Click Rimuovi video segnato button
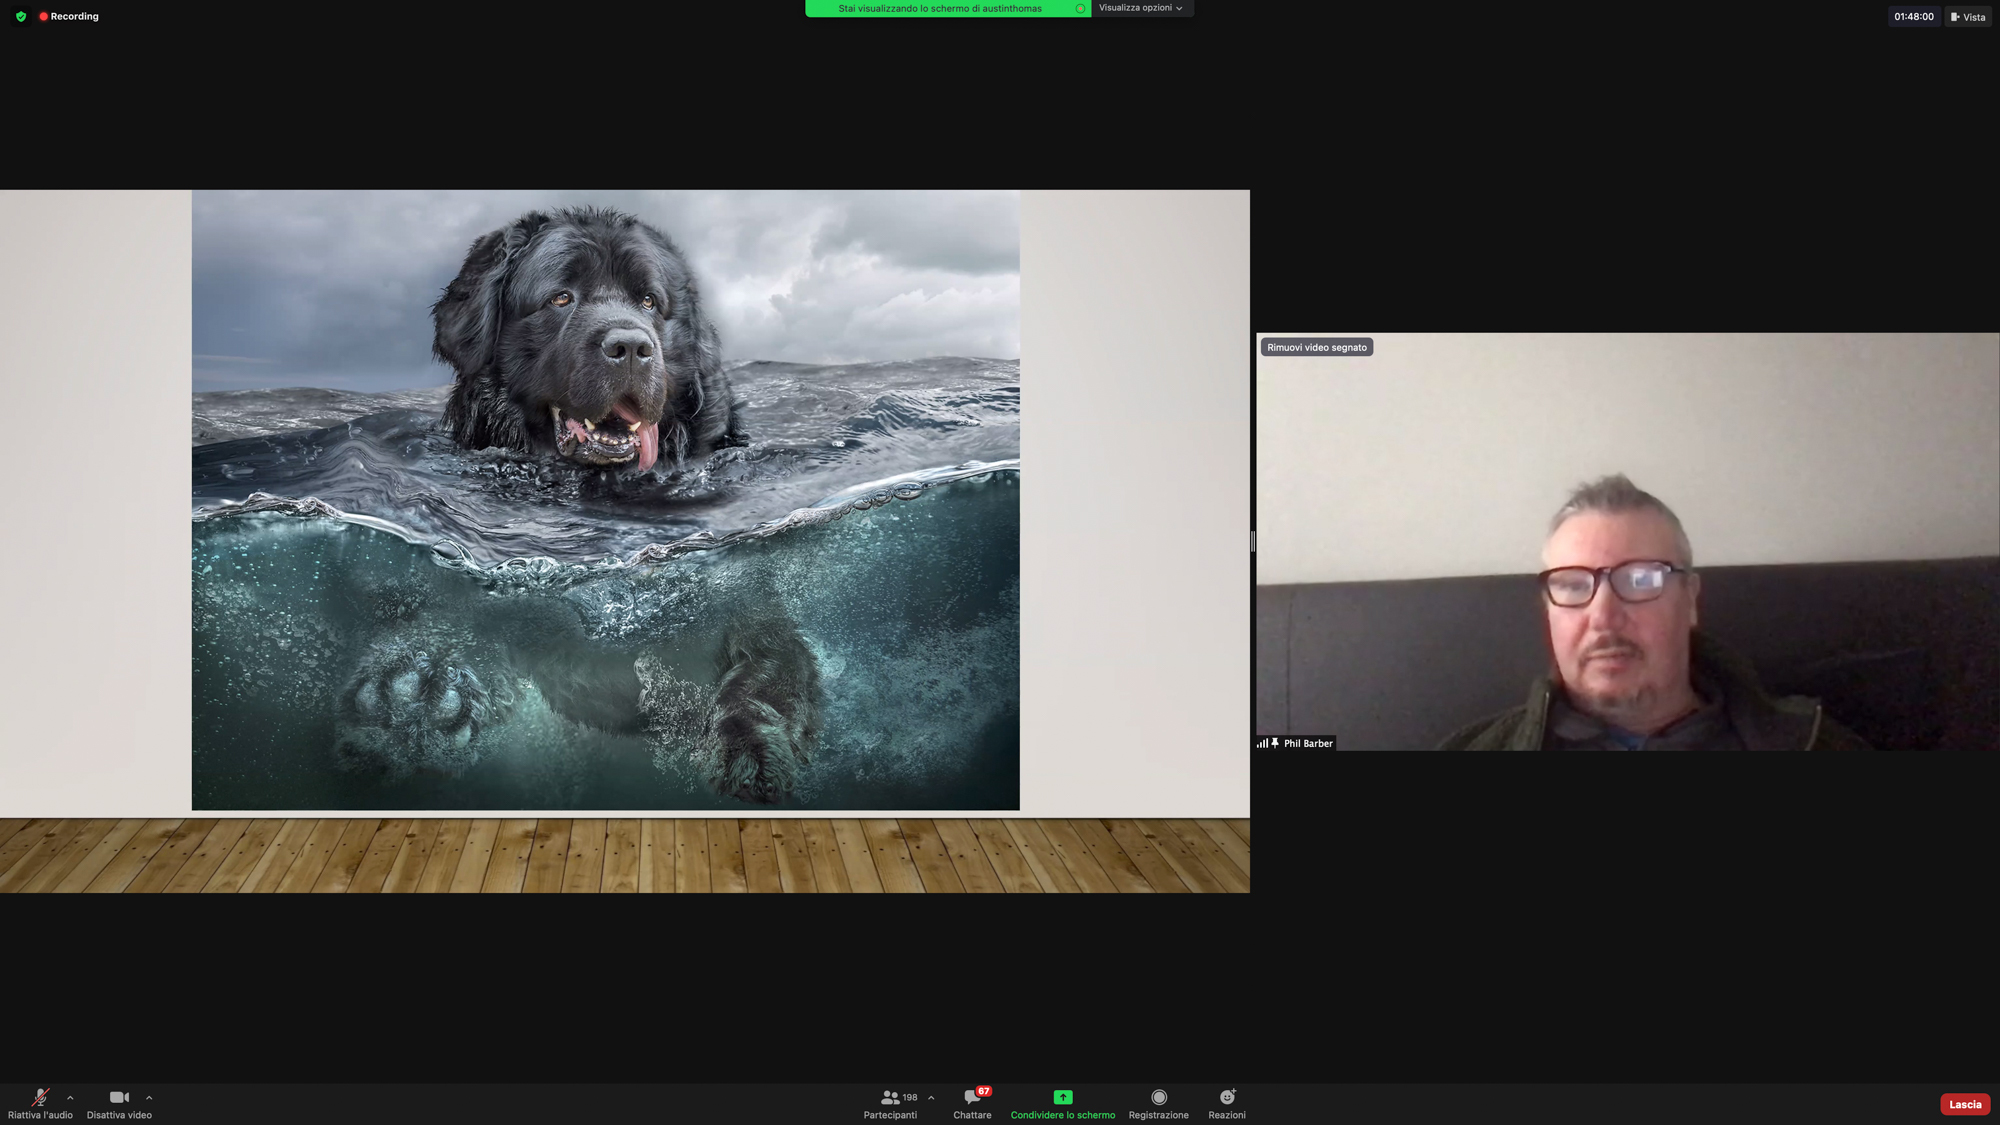Image resolution: width=2000 pixels, height=1125 pixels. (1316, 347)
